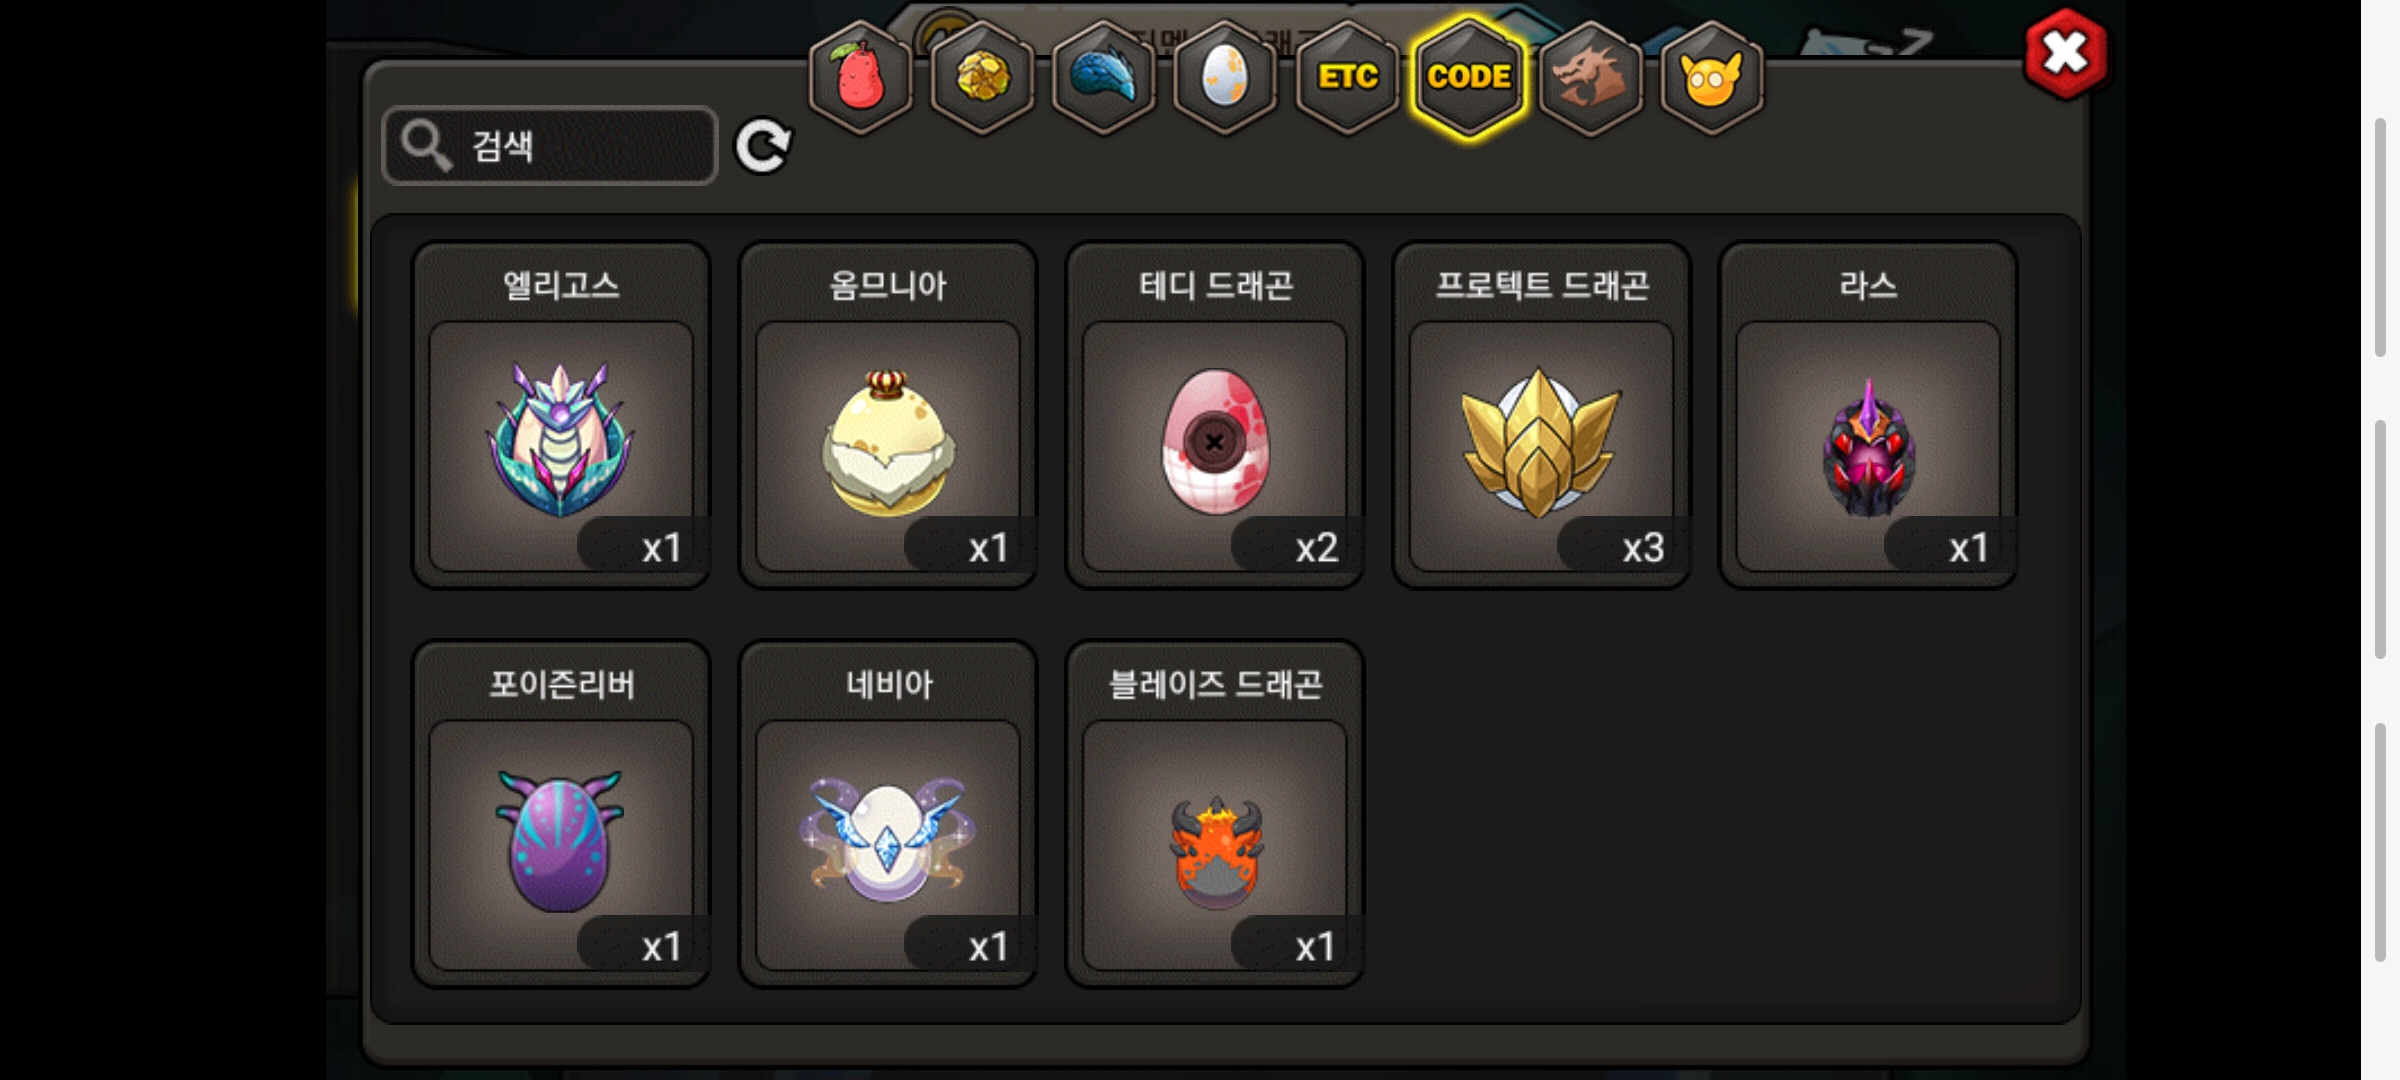2400x1080 pixels.
Task: Click the 검색 search field
Action: [x=550, y=146]
